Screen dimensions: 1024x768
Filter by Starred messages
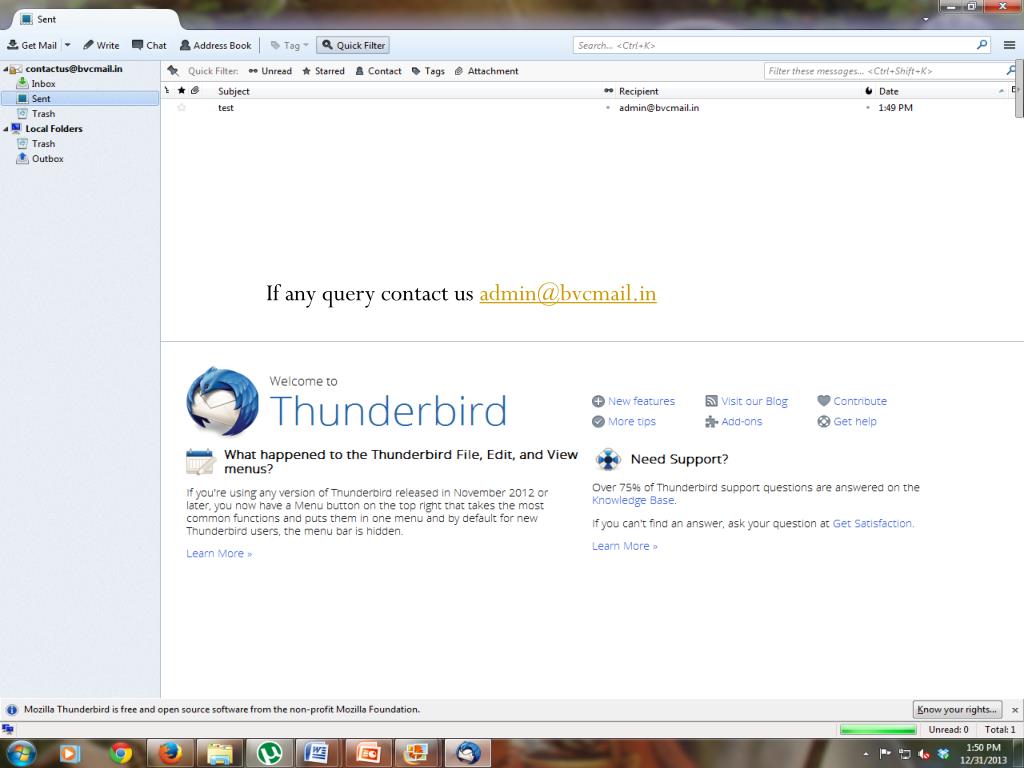pyautogui.click(x=323, y=71)
